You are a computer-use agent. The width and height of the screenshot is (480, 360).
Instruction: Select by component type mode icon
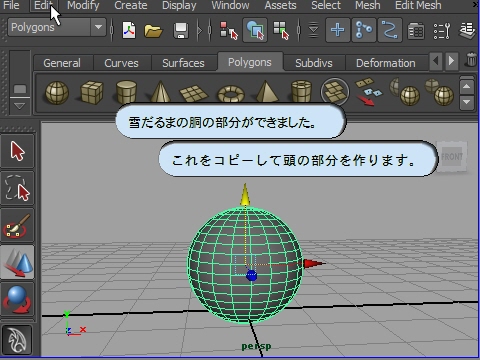pos(281,31)
